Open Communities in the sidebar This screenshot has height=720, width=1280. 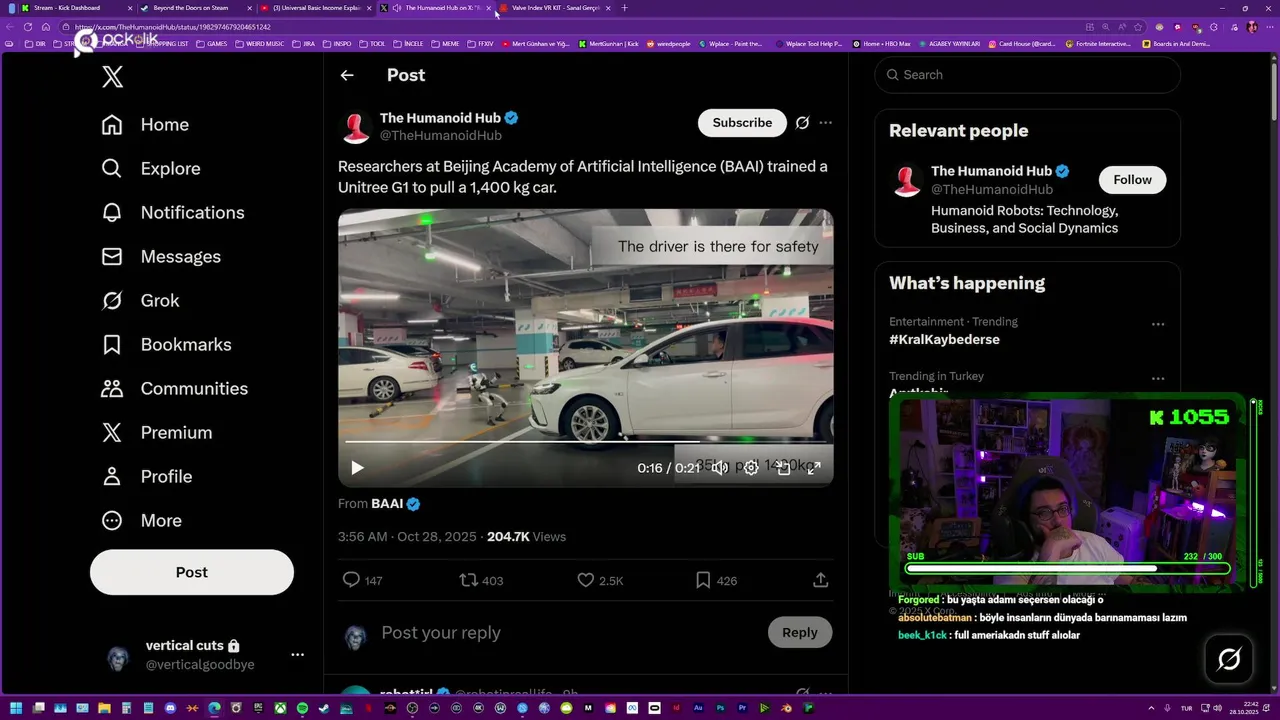point(174,388)
